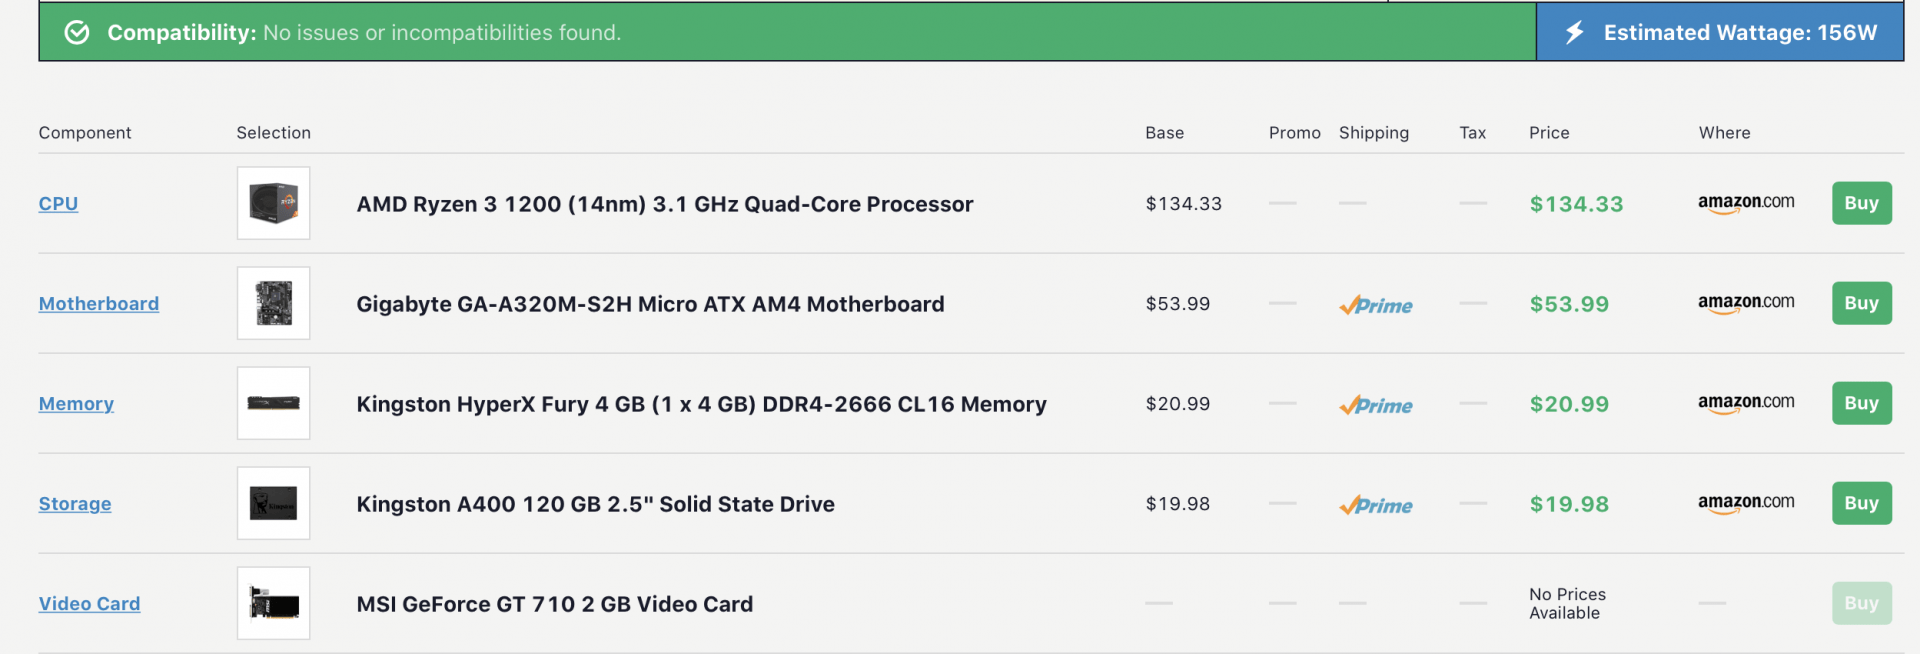Open the Kingston HyperX Fury memory thumbnail
Image resolution: width=1920 pixels, height=654 pixels.
click(x=273, y=403)
